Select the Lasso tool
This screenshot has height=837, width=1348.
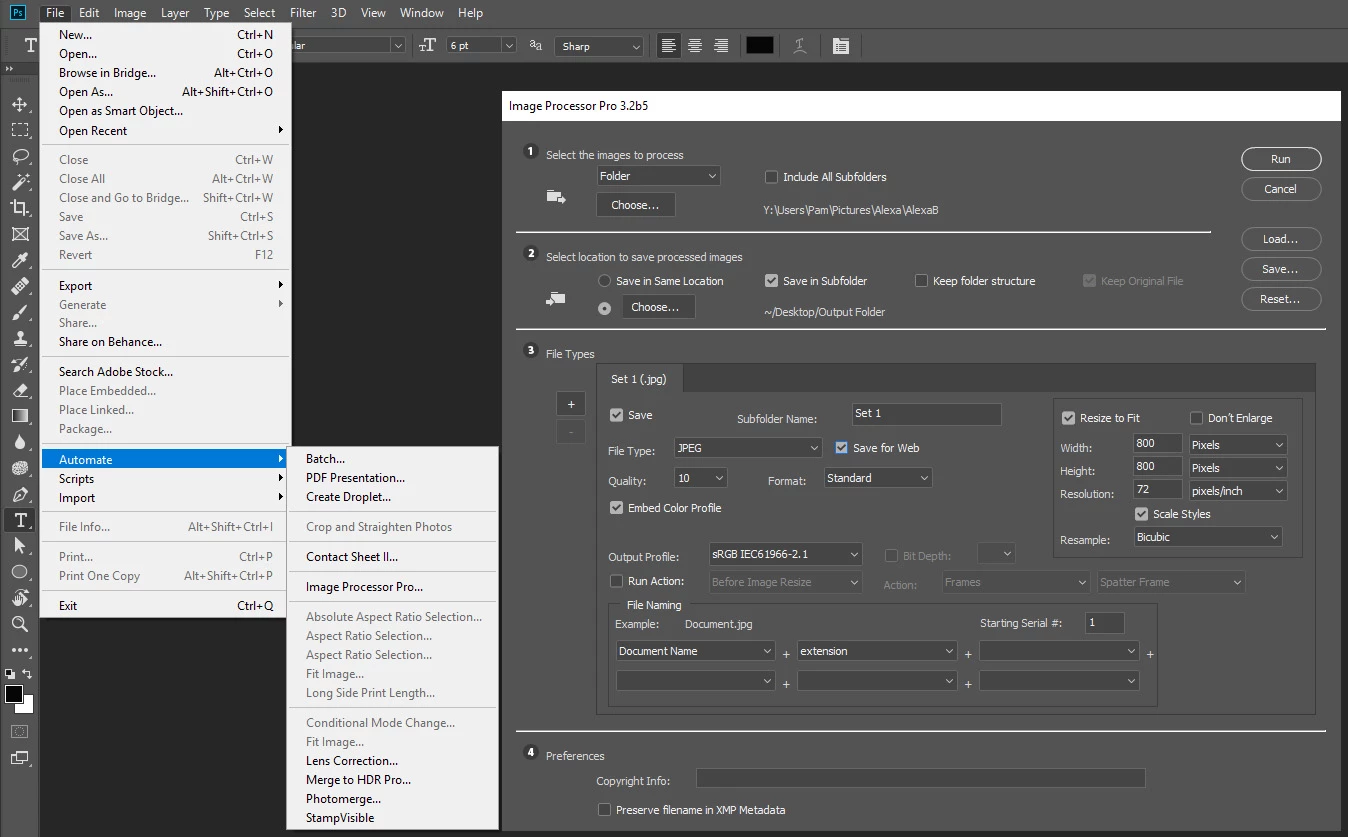pos(19,156)
